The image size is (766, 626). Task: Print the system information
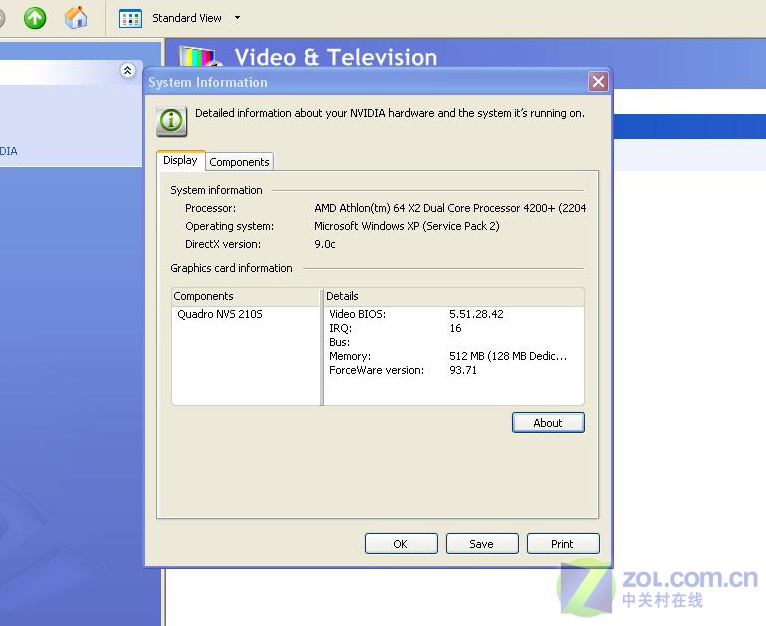pos(563,544)
